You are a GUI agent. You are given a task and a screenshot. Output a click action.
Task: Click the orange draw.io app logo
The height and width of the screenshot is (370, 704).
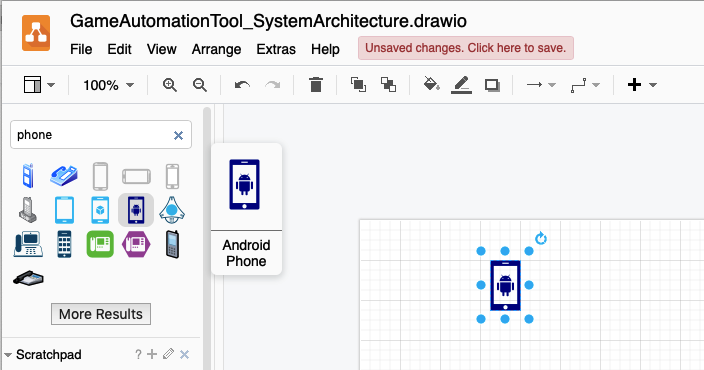tap(36, 33)
